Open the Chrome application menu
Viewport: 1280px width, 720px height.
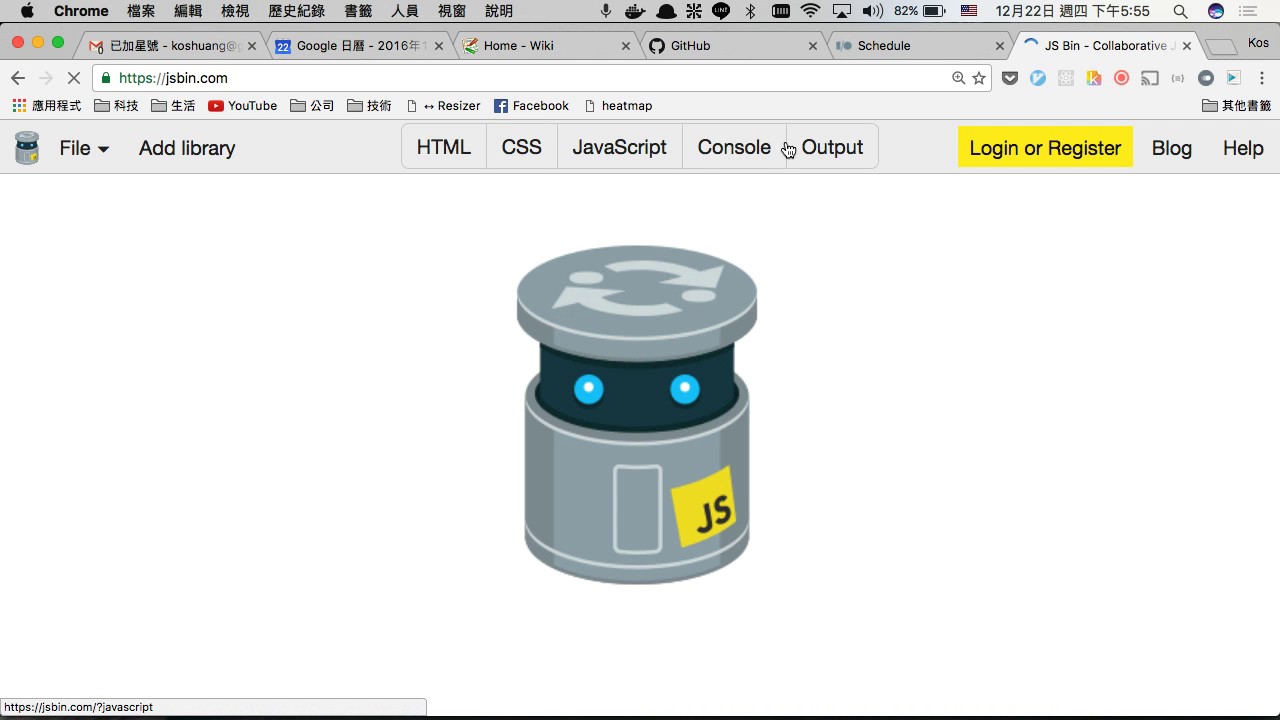tap(81, 11)
